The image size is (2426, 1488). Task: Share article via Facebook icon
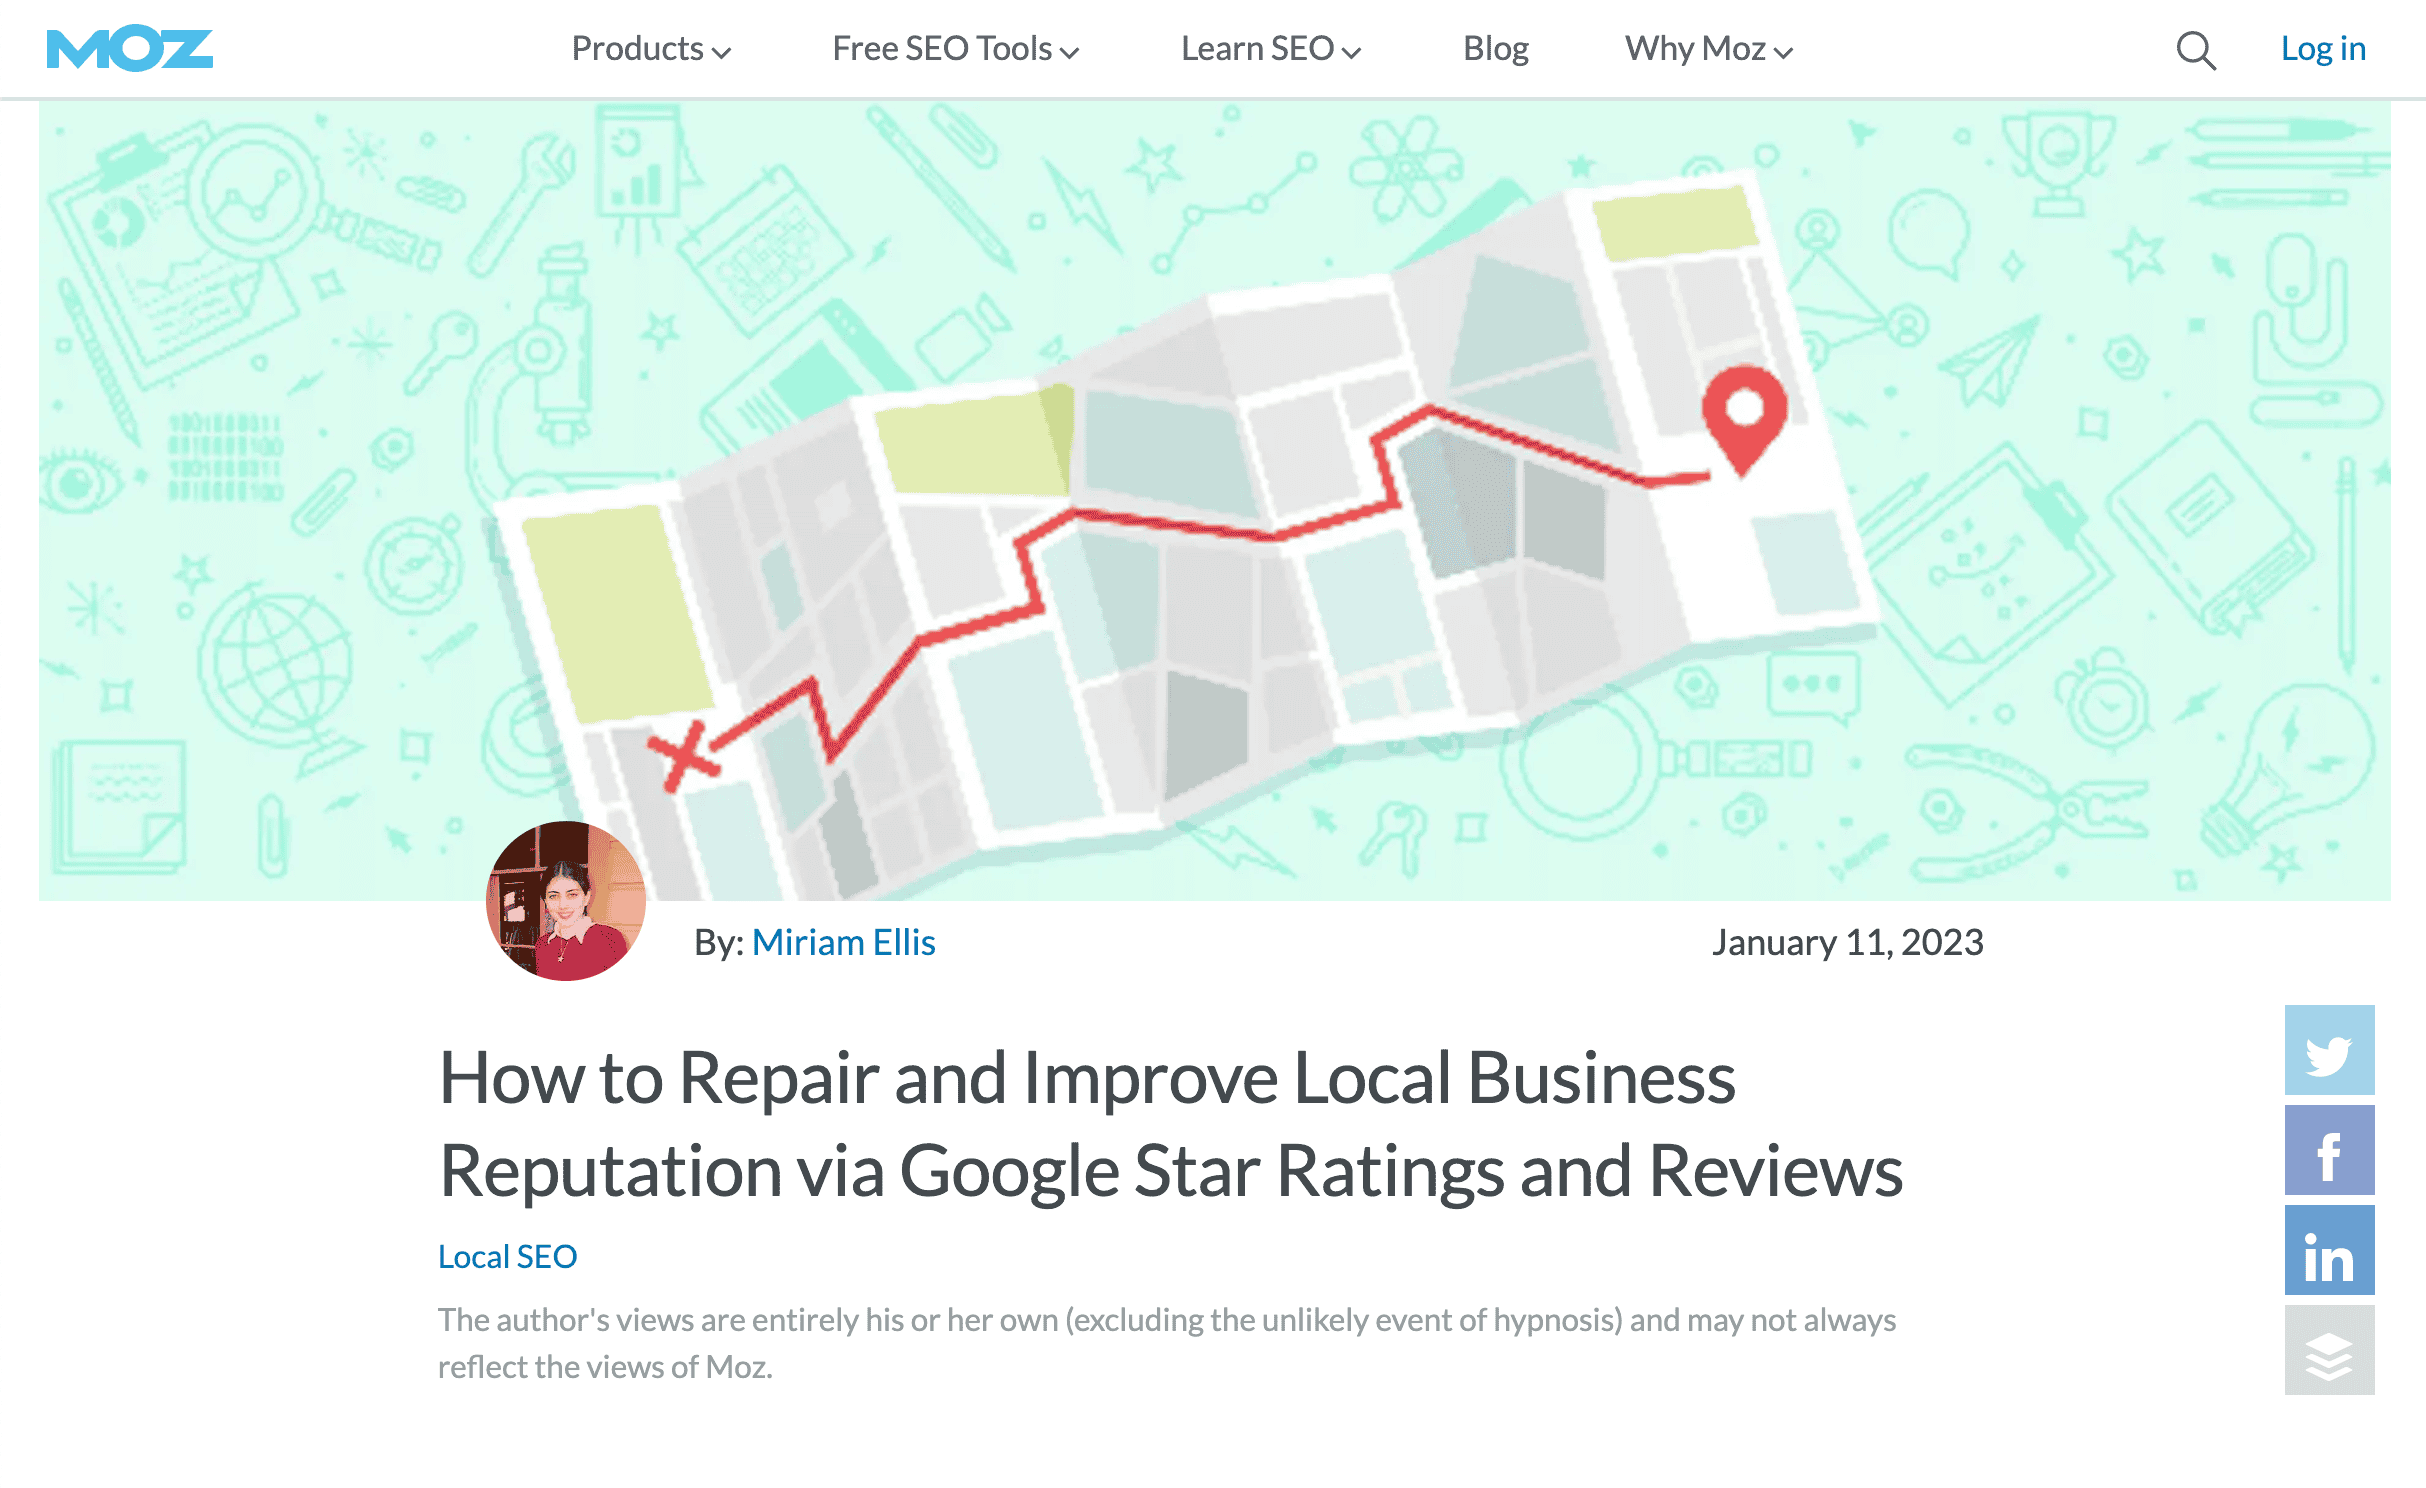tap(2329, 1150)
